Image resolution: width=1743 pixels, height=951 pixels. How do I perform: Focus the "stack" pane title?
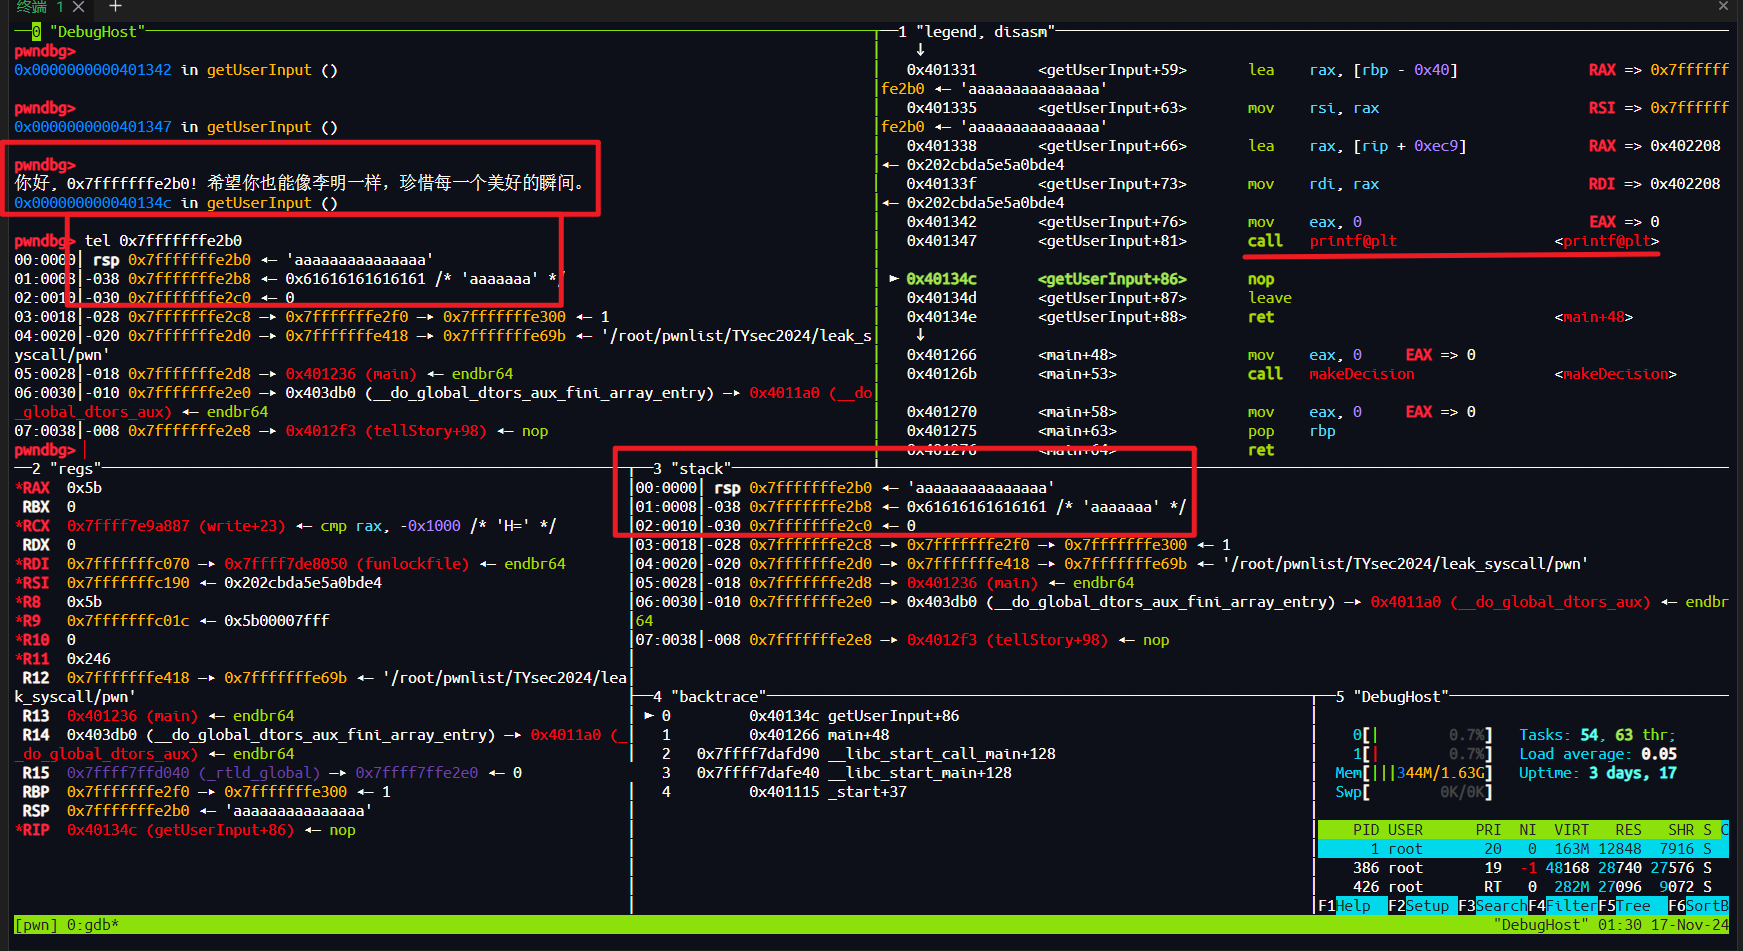(701, 469)
